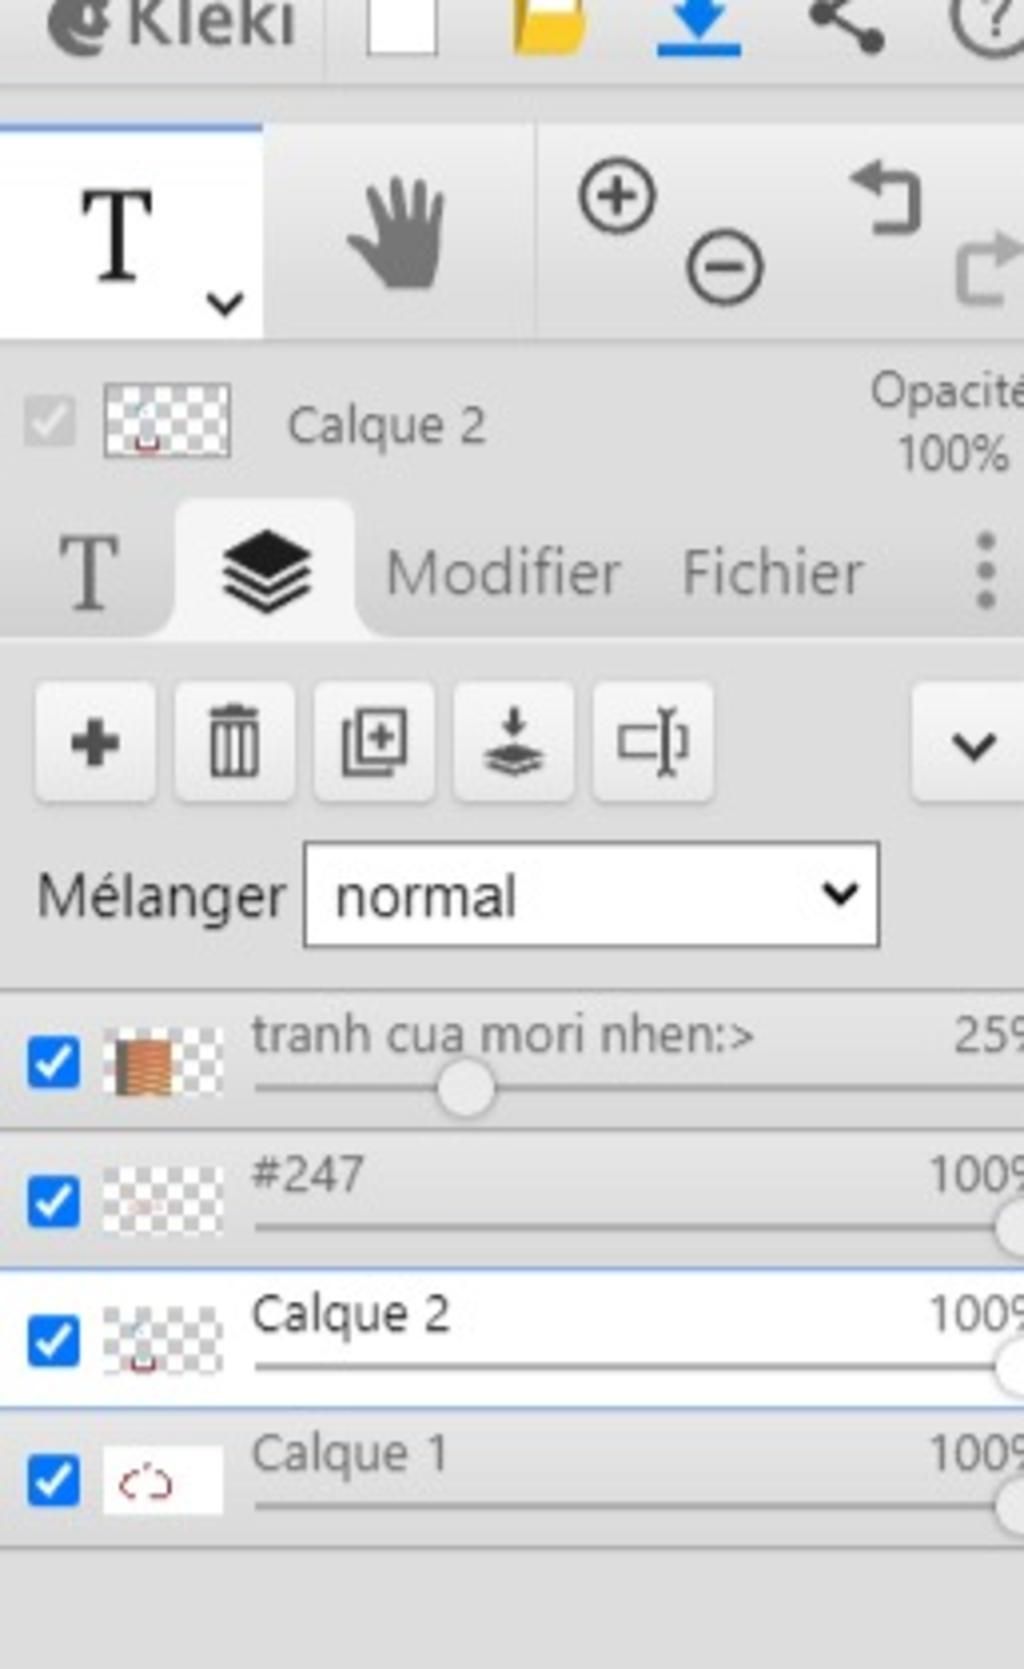The height and width of the screenshot is (1669, 1024).
Task: Toggle visibility of layer #247
Action: tap(54, 1201)
